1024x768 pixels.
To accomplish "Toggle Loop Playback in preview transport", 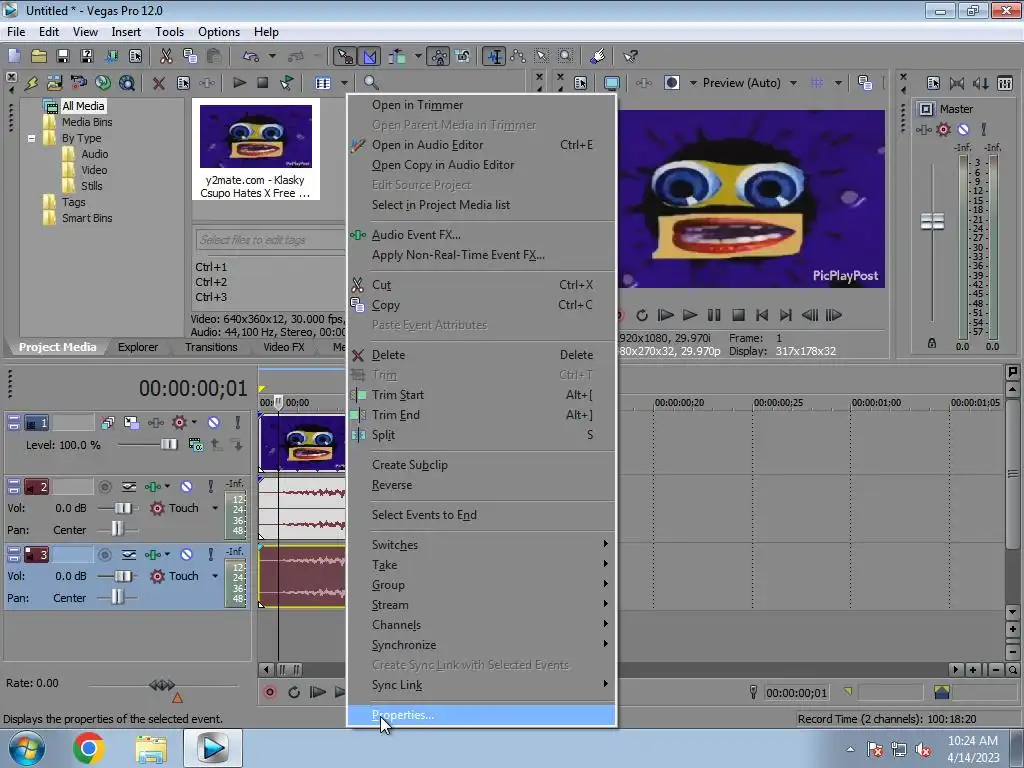I will (642, 315).
